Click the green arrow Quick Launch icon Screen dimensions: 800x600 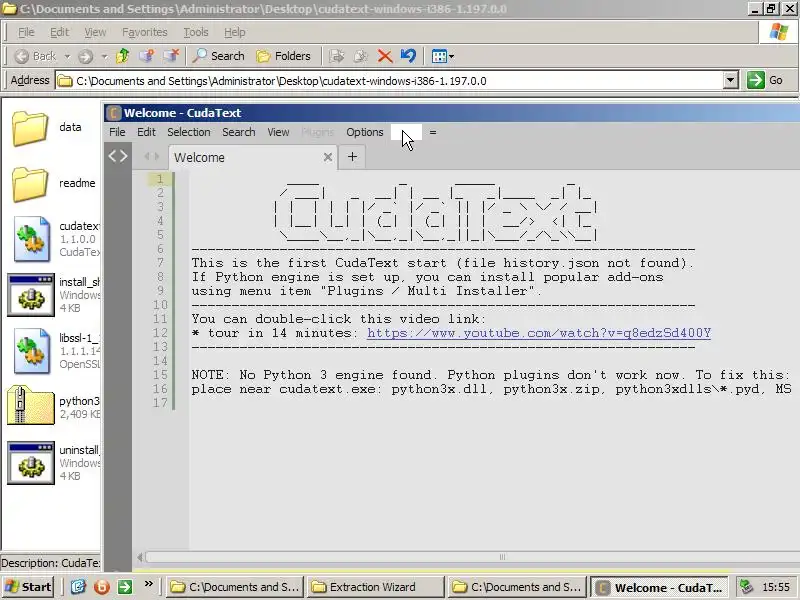tap(125, 587)
